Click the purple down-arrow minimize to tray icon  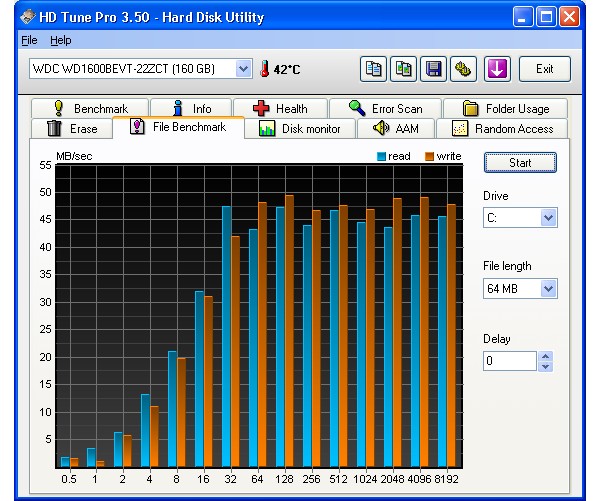click(x=497, y=69)
